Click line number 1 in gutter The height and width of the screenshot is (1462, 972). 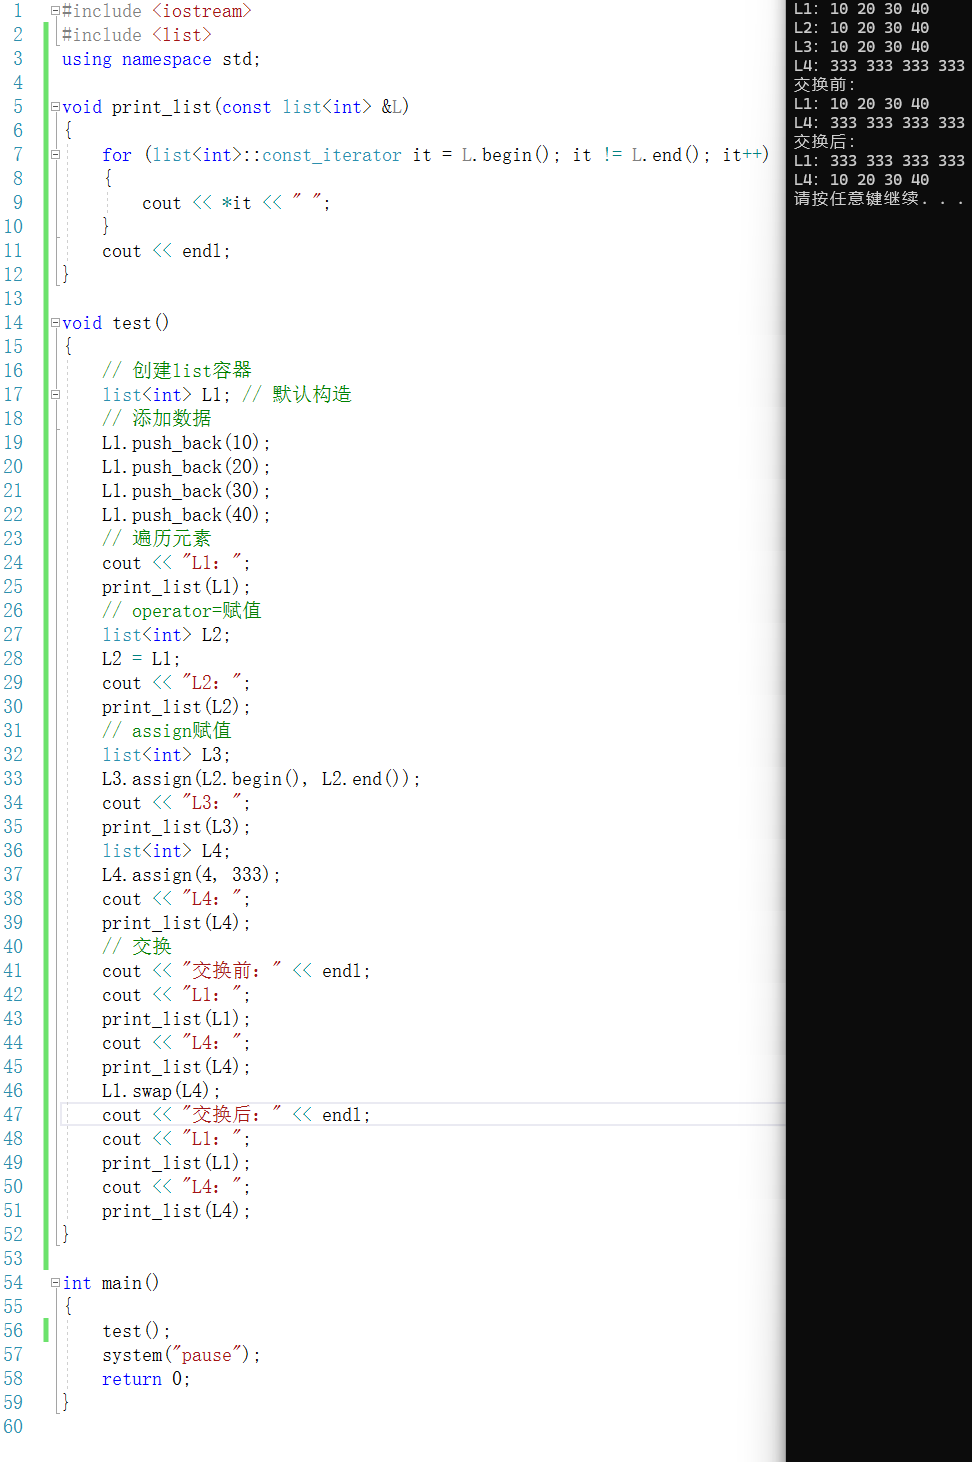17,11
